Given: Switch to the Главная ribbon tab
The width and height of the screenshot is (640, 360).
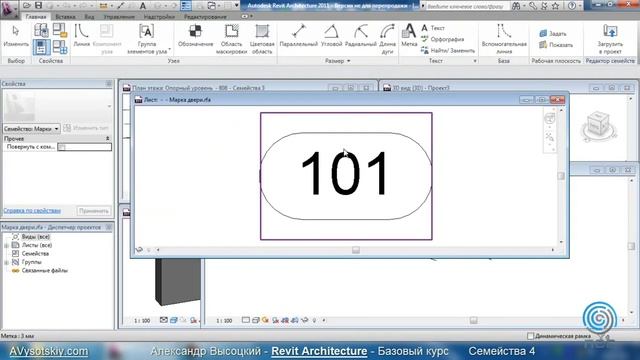Looking at the screenshot, I should tap(36, 17).
